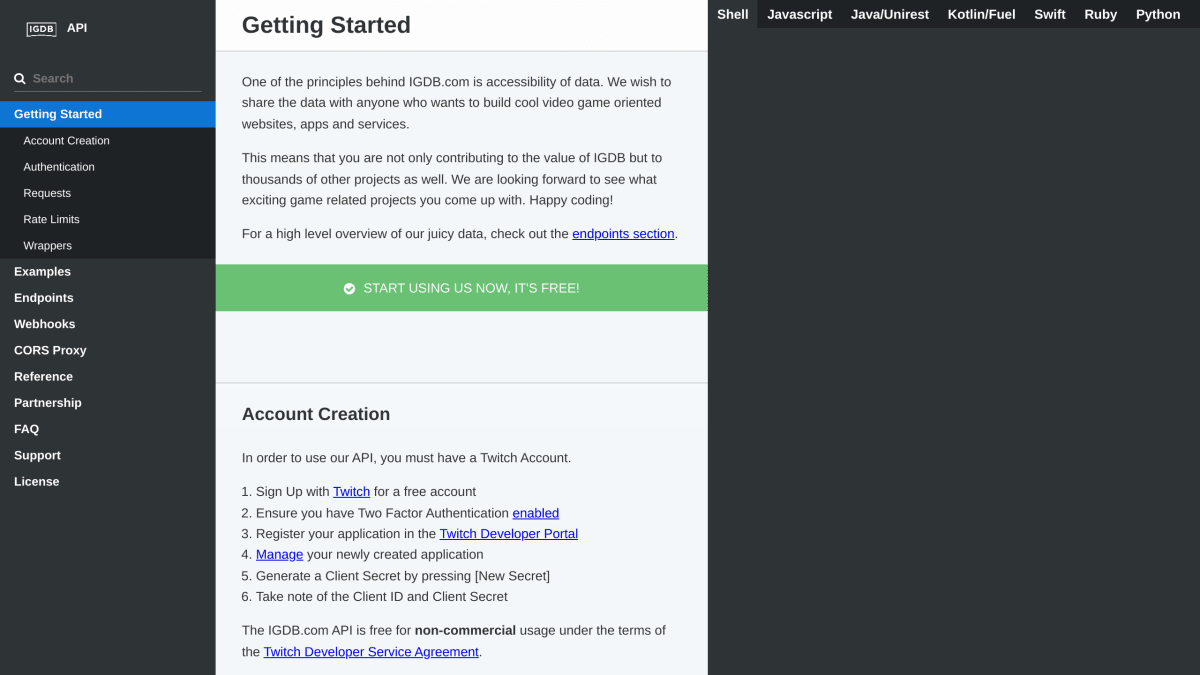Expand the CORS Proxy section
Image resolution: width=1200 pixels, height=675 pixels.
tap(107, 350)
